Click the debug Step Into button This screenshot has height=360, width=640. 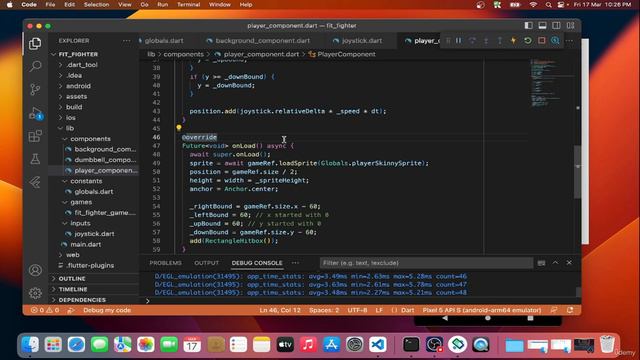coord(486,40)
